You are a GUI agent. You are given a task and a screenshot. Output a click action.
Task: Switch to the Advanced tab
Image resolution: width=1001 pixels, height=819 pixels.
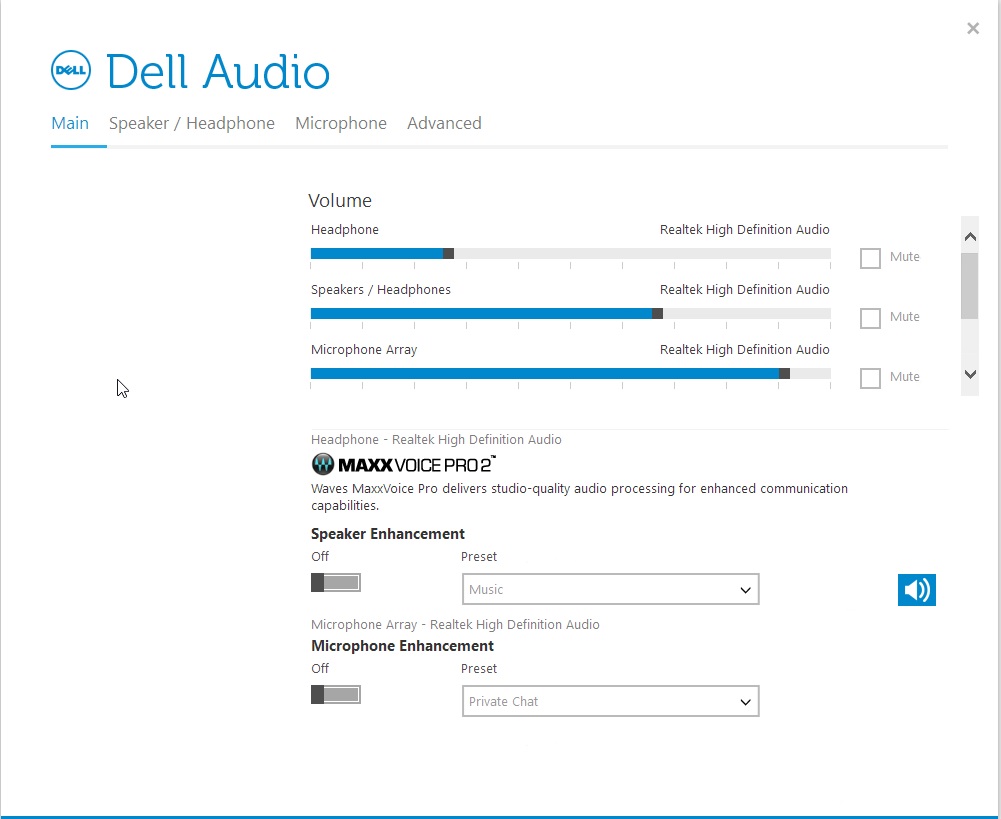pos(444,123)
